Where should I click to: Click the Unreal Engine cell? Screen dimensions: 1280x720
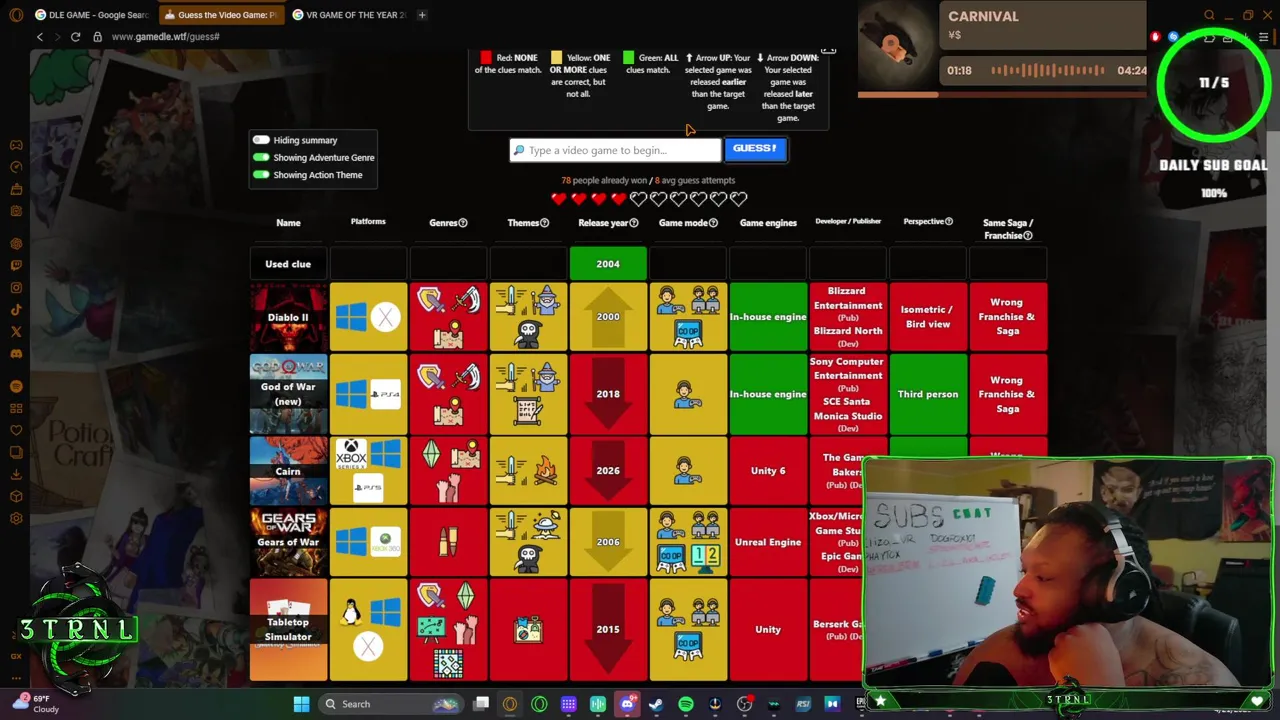pos(768,542)
